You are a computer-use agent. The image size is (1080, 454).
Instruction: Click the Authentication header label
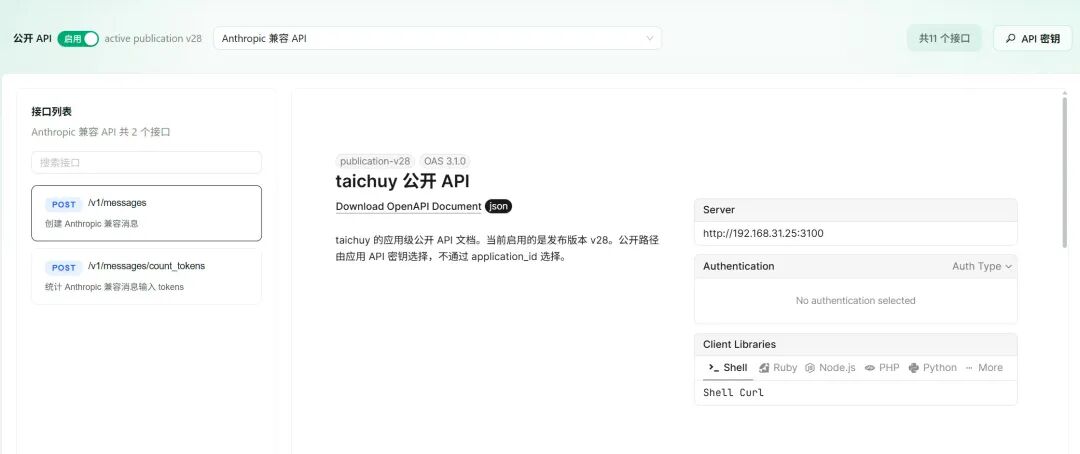click(x=738, y=267)
